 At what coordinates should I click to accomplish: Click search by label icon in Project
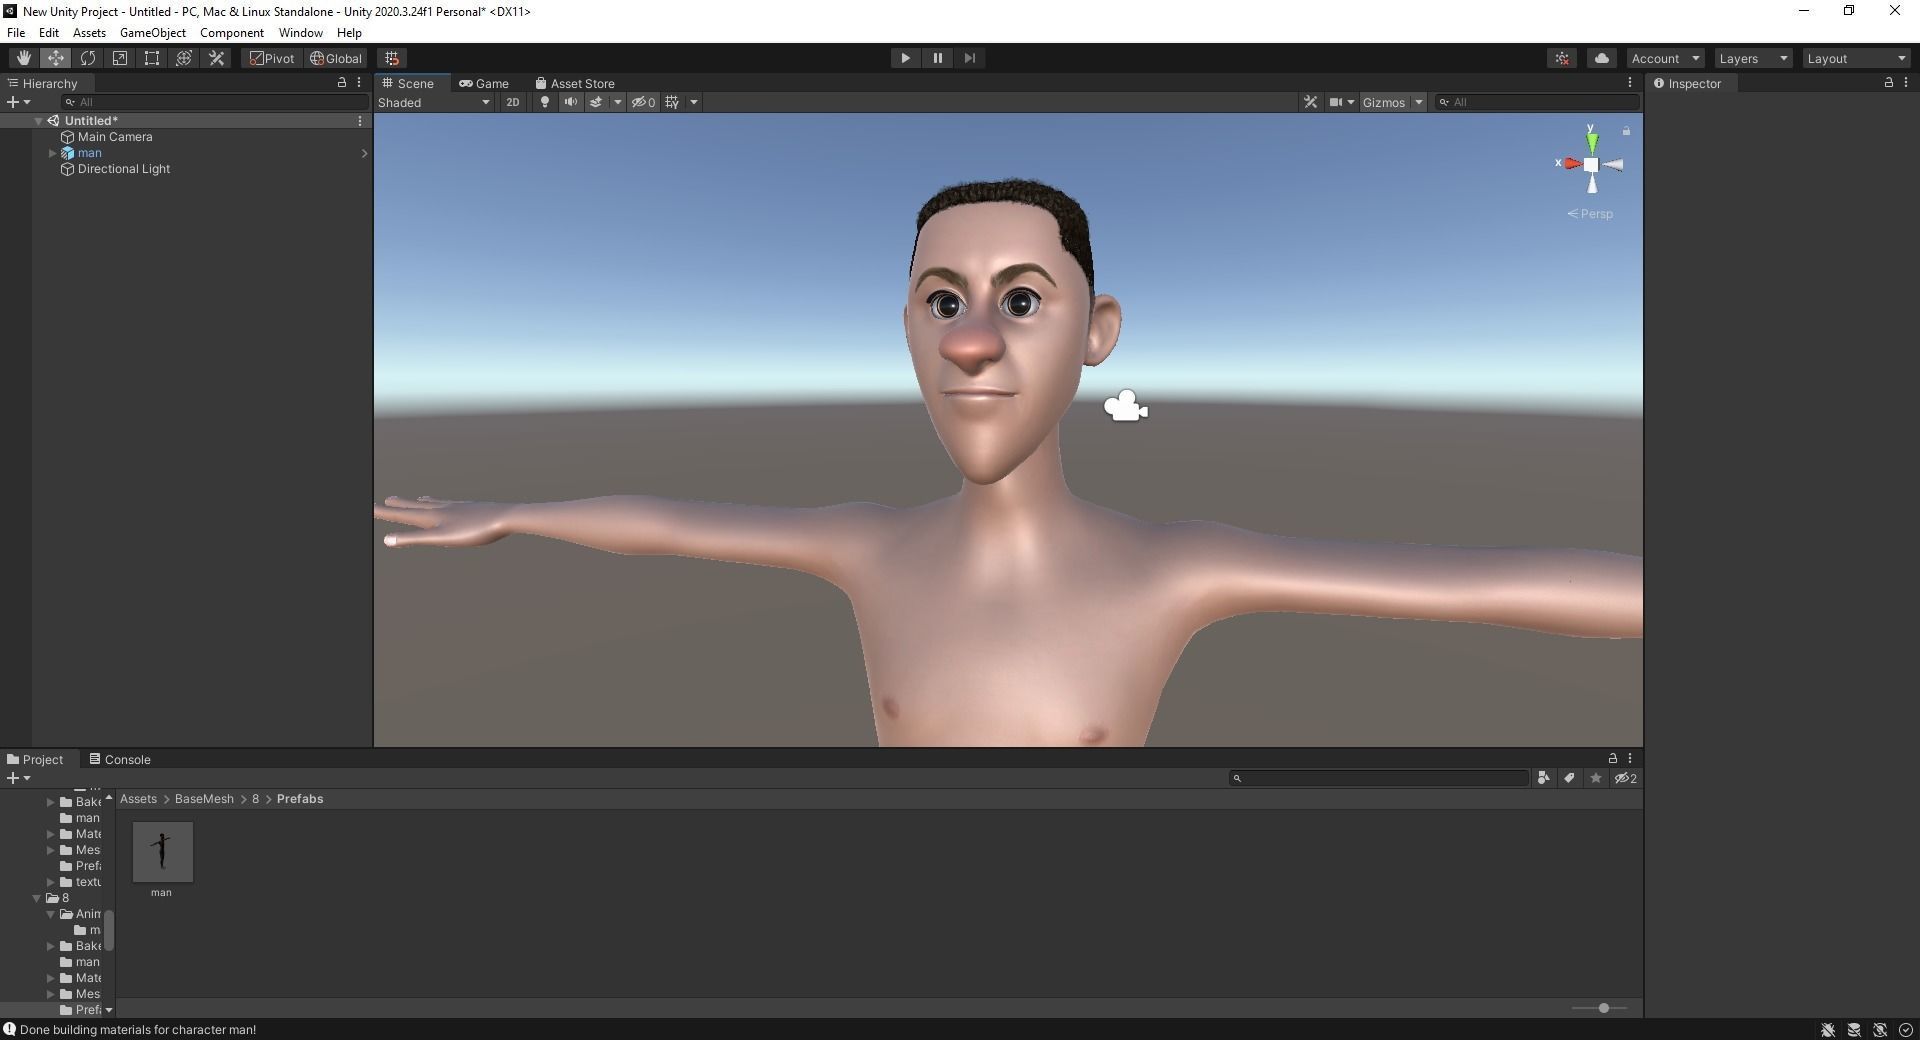pos(1569,778)
